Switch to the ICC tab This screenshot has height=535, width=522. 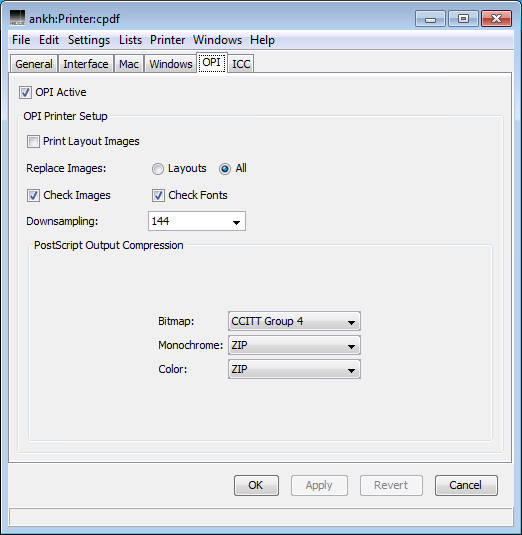point(241,64)
